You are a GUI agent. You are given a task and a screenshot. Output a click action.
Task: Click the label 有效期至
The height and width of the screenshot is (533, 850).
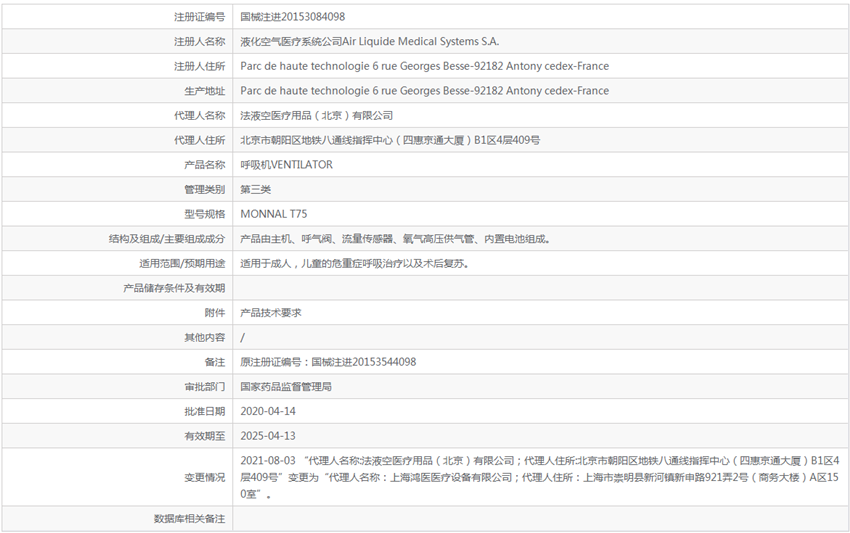204,436
